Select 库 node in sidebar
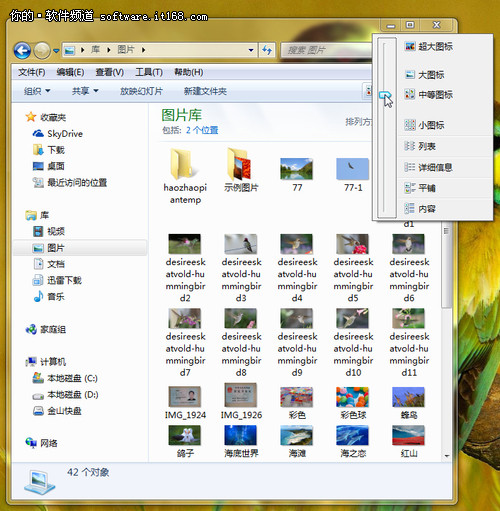Screen dimensions: 500x511 [37, 215]
